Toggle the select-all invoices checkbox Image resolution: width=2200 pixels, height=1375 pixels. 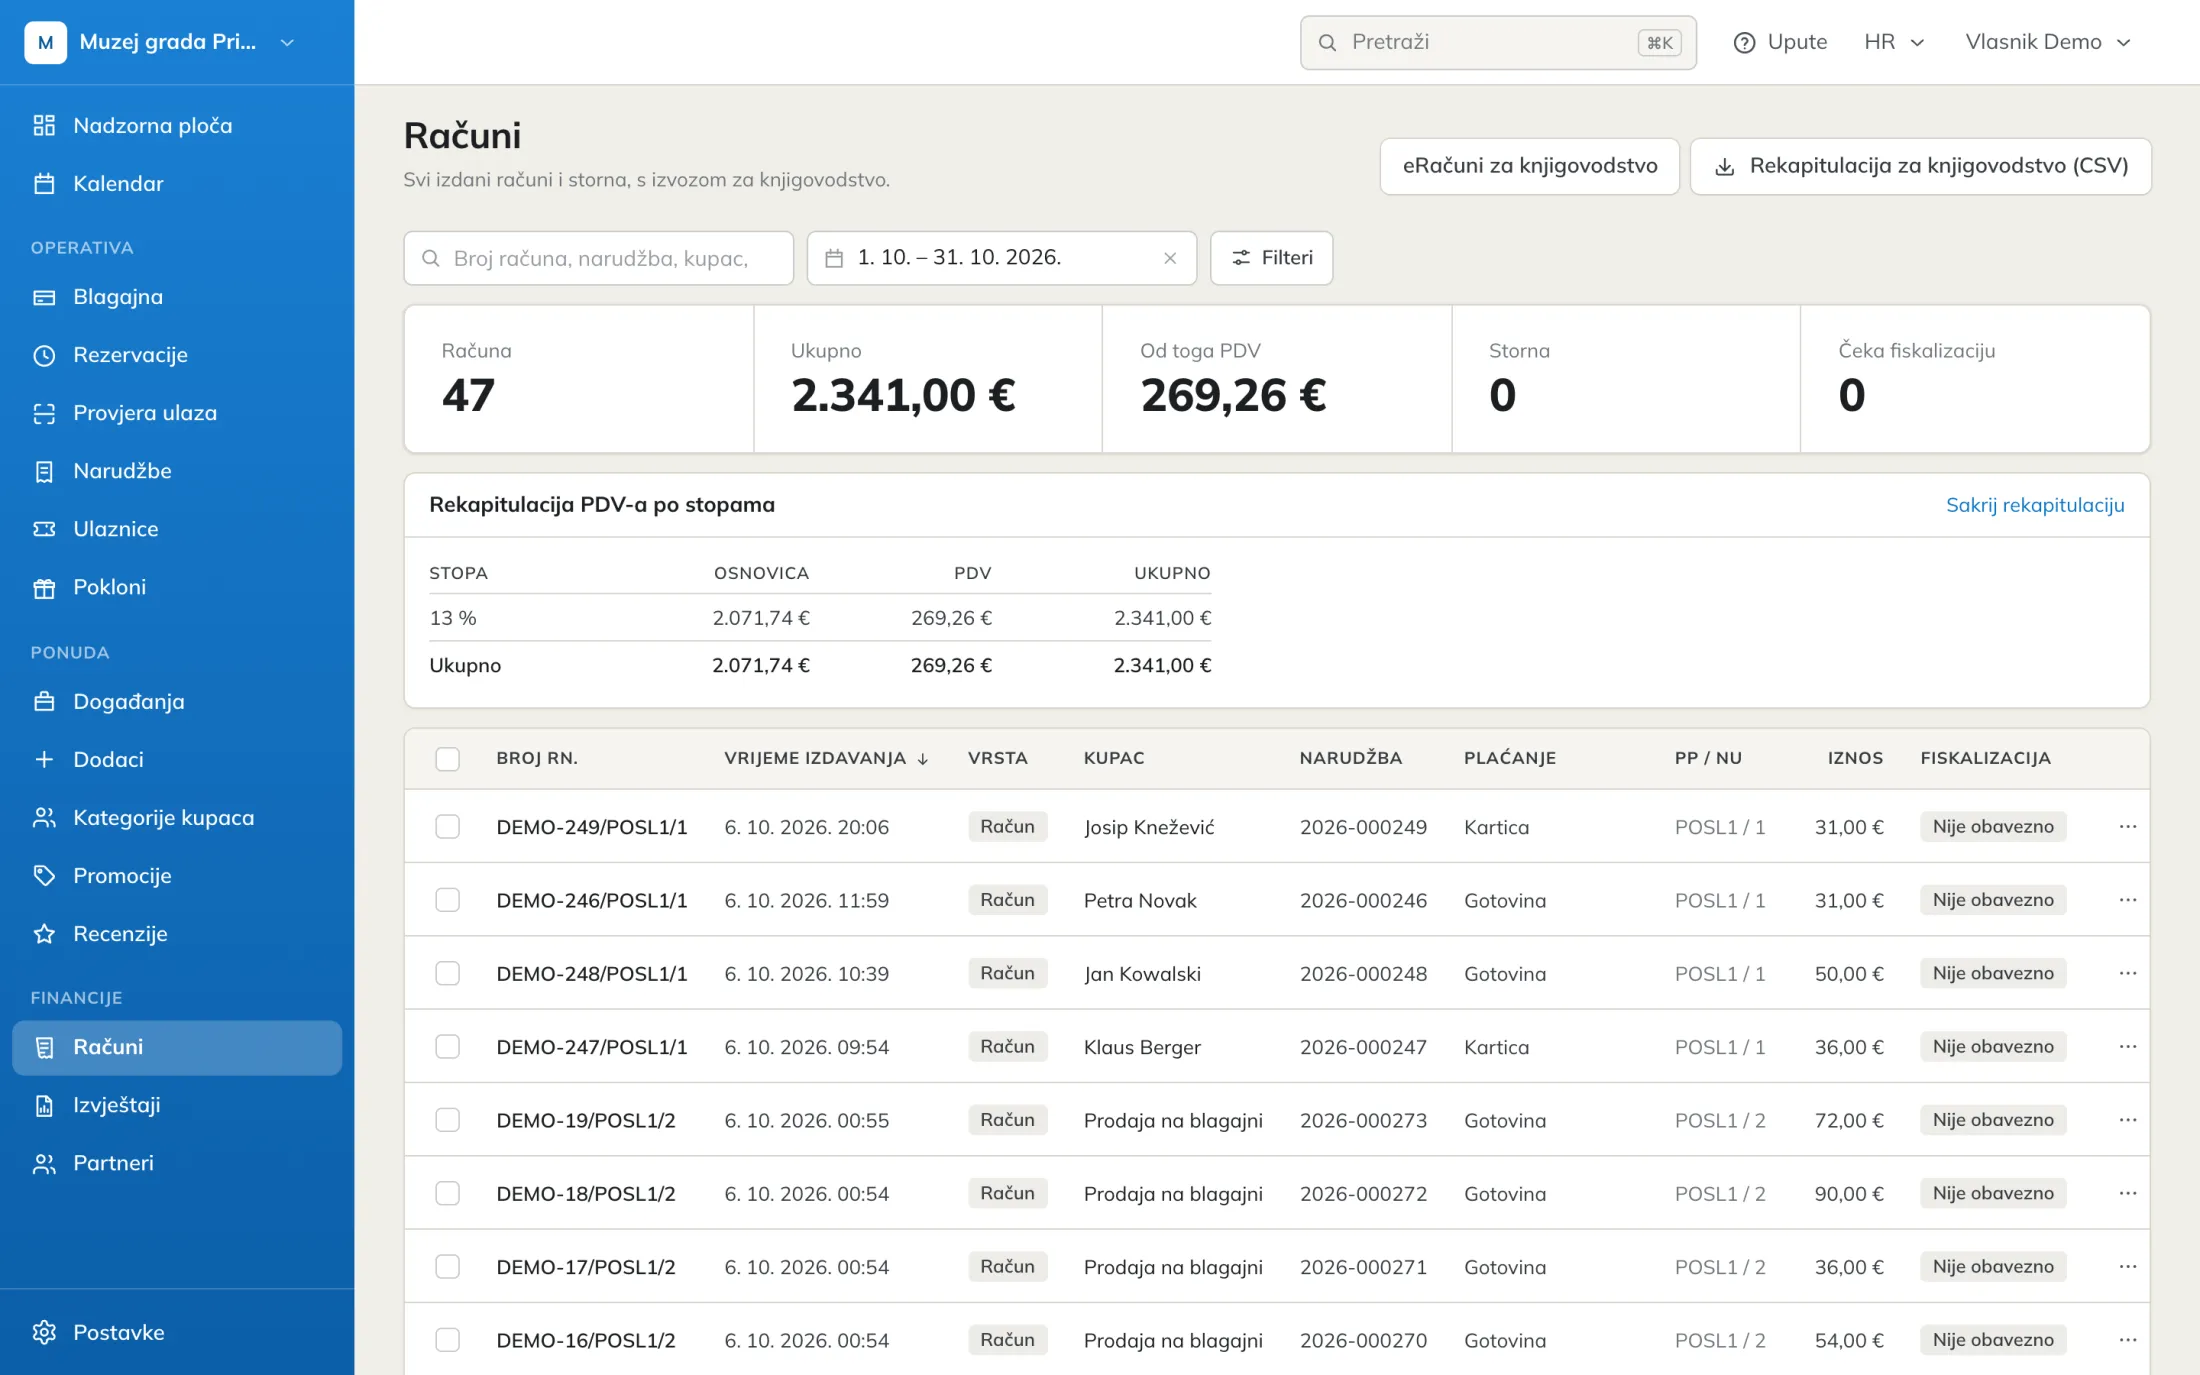click(447, 759)
